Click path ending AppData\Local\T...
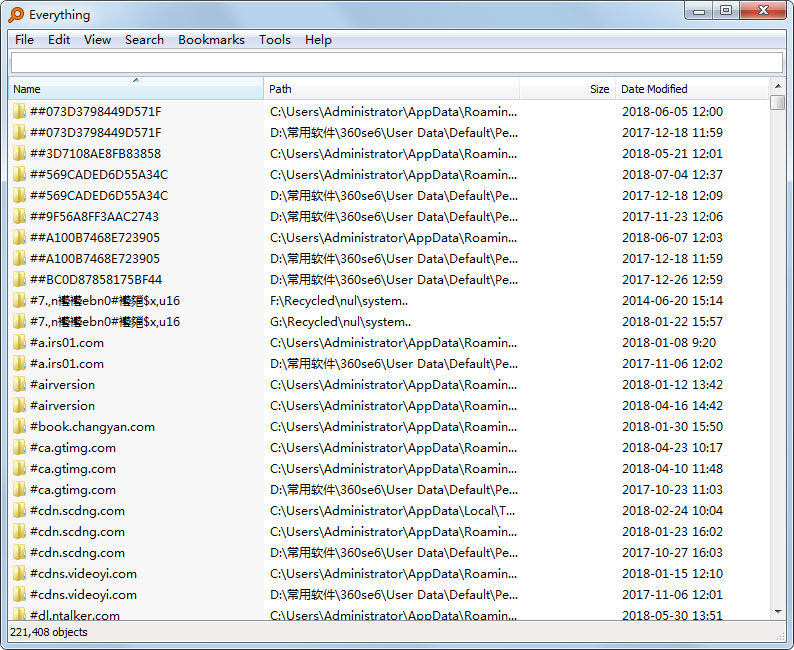794x650 pixels. (x=392, y=511)
